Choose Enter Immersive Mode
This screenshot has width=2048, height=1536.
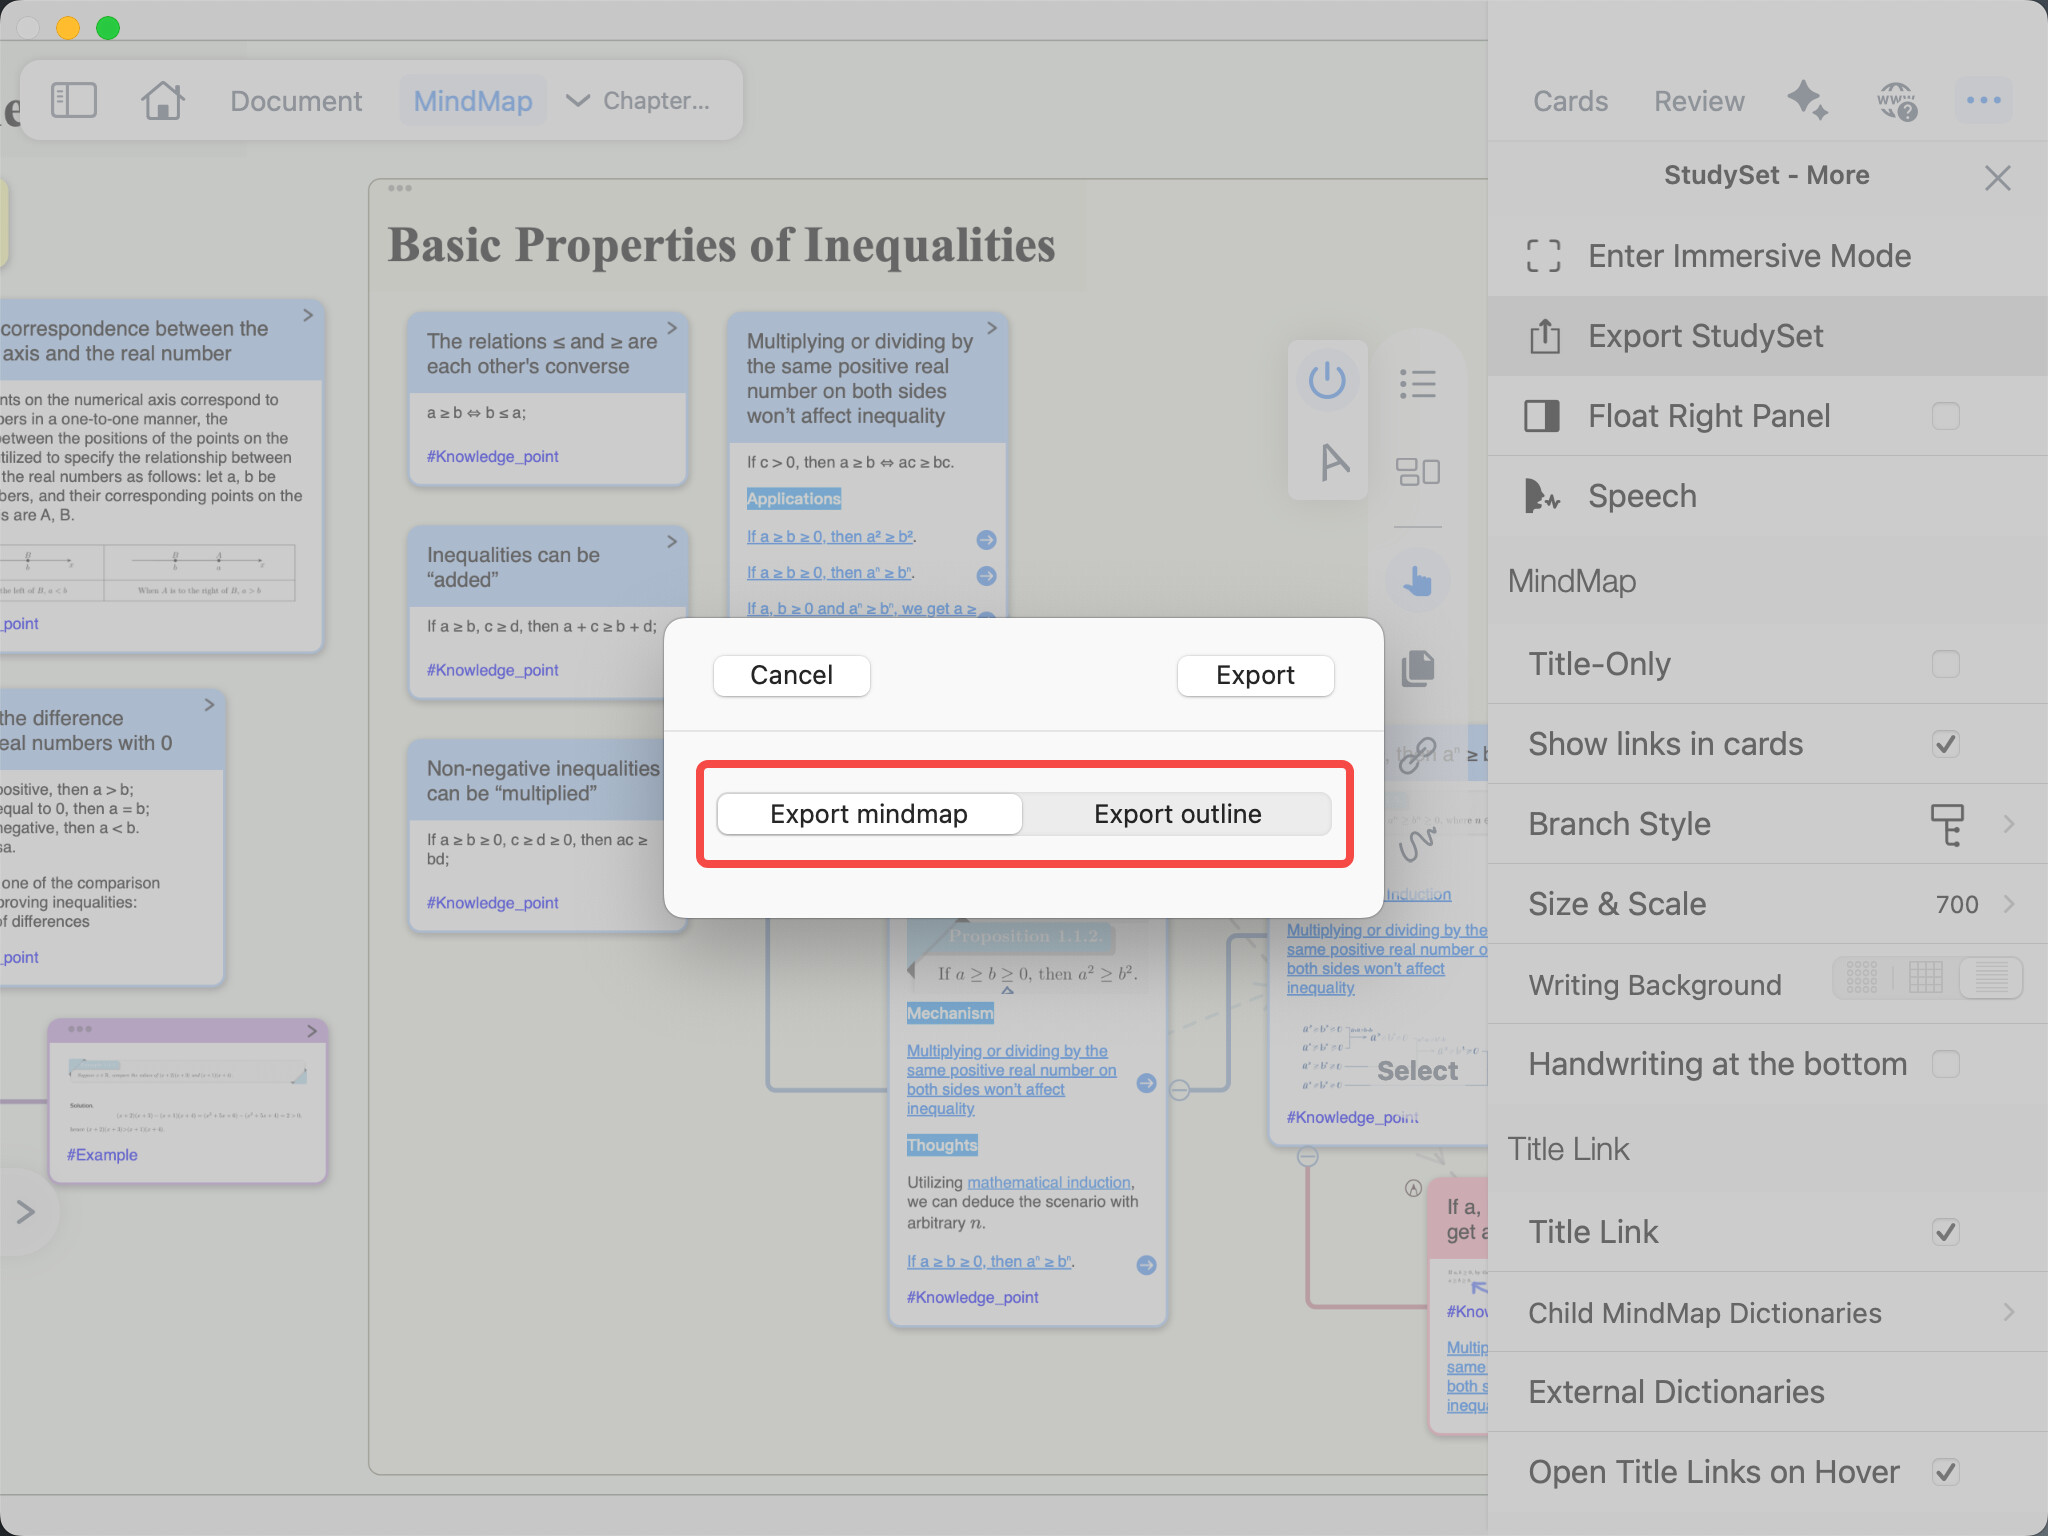click(1768, 256)
